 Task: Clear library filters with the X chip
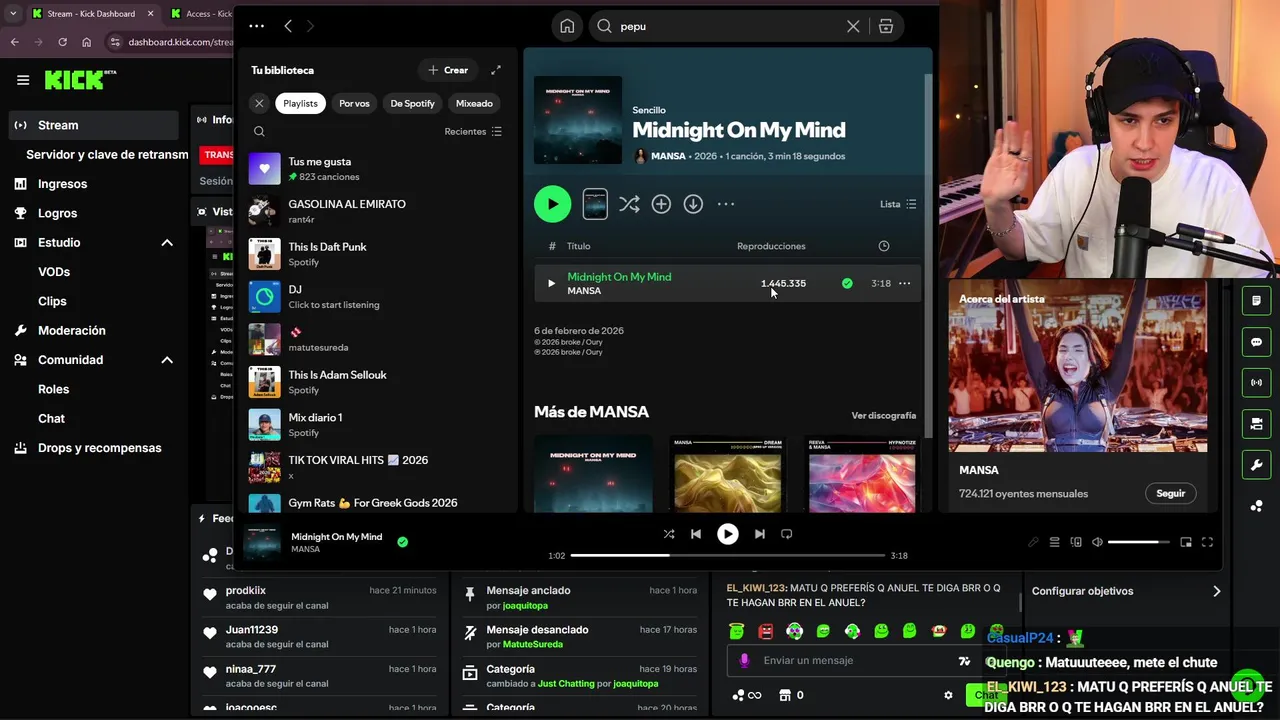[x=259, y=103]
